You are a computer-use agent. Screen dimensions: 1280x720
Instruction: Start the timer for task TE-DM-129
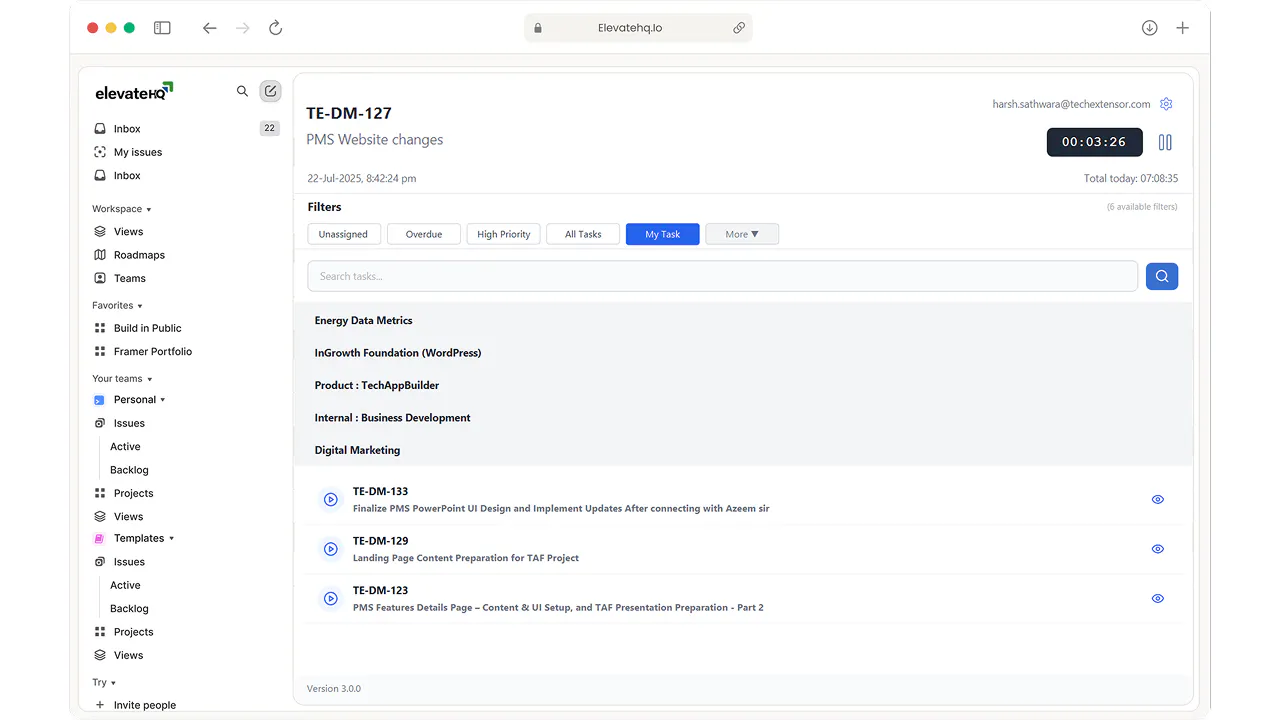tap(331, 549)
